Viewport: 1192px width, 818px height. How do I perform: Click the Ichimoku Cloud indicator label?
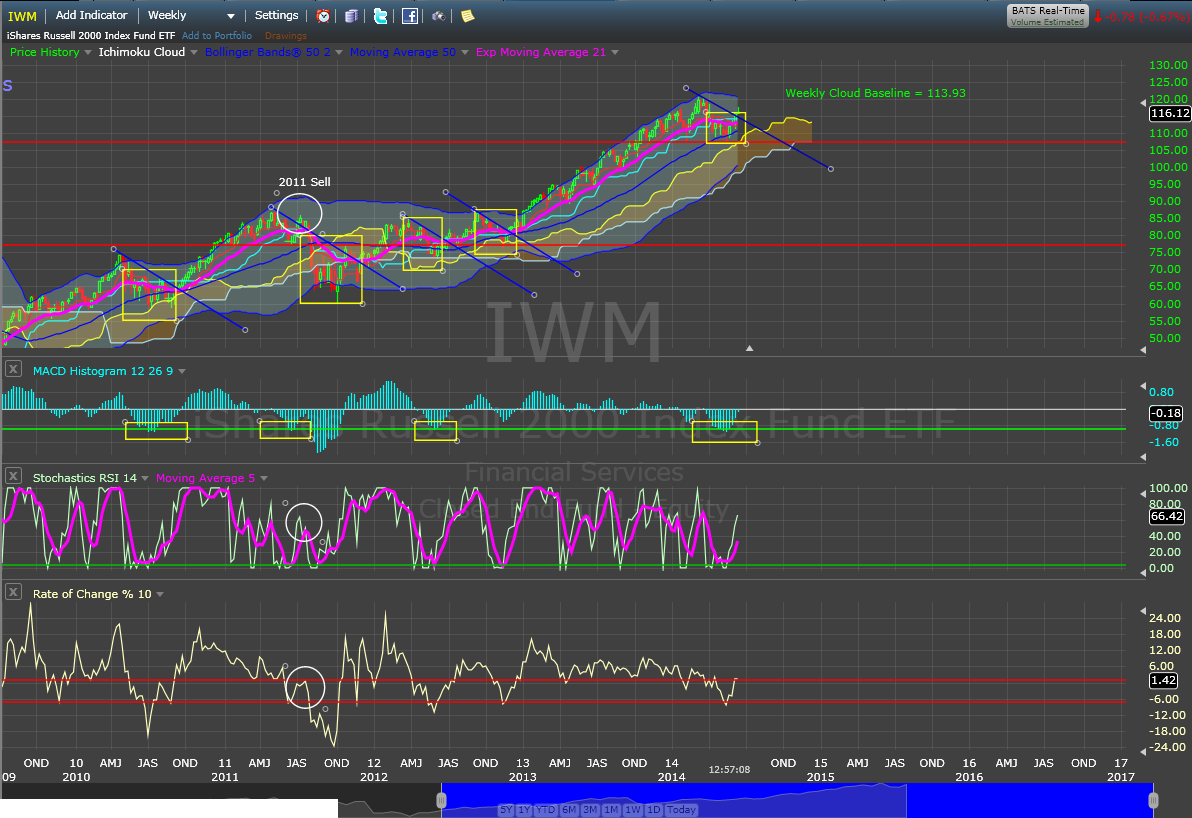(x=141, y=52)
